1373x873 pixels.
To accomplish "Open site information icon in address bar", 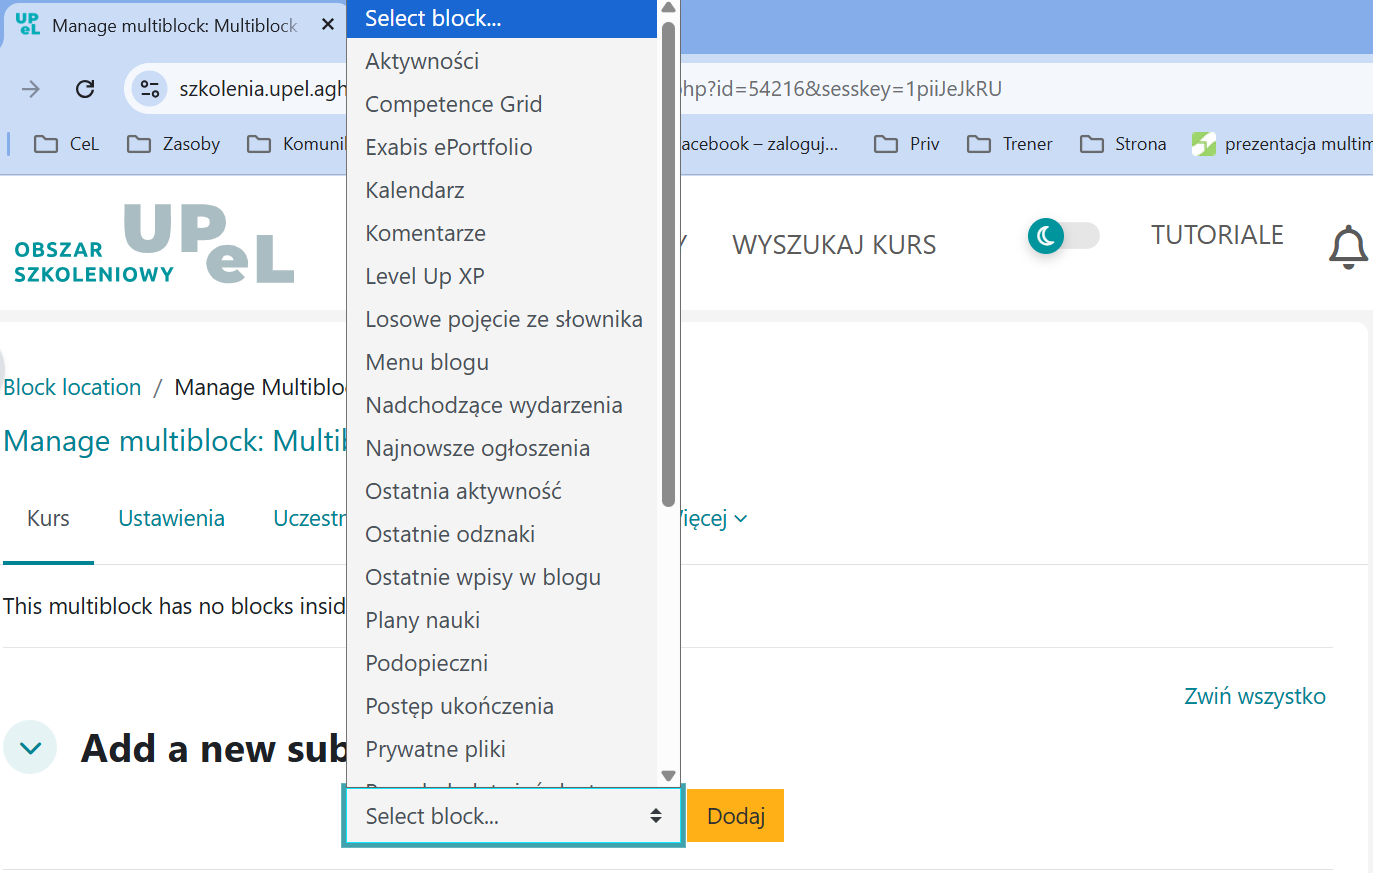I will tap(150, 89).
